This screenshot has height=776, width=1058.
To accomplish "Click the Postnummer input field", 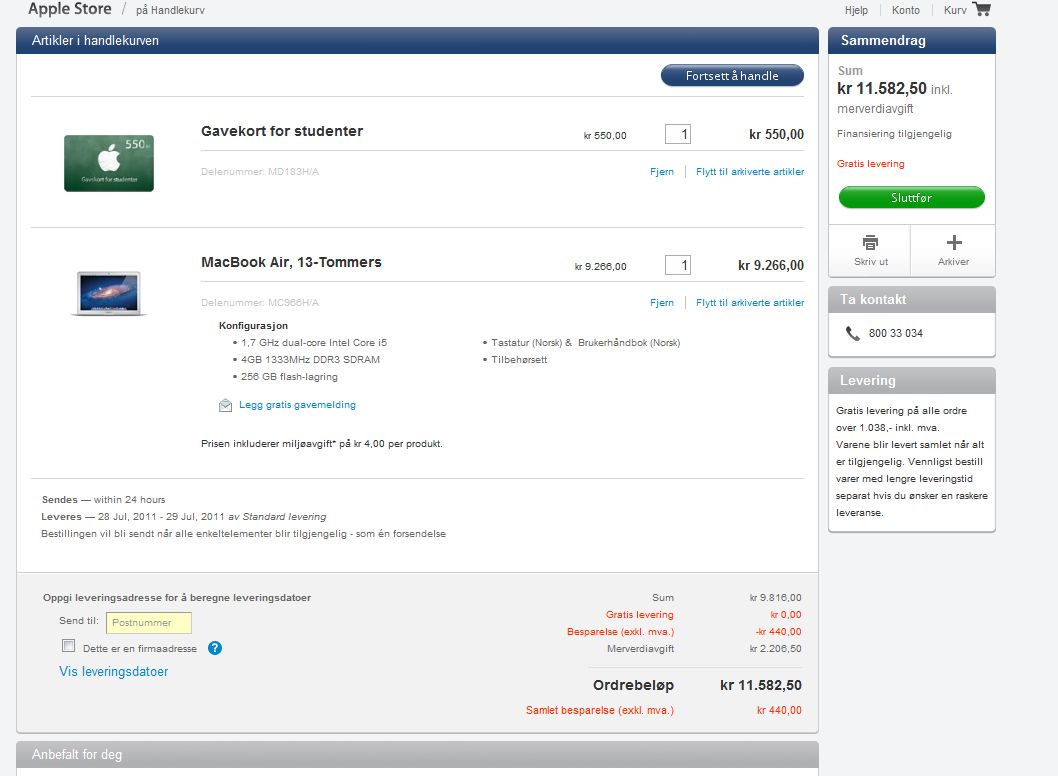I will tap(149, 623).
